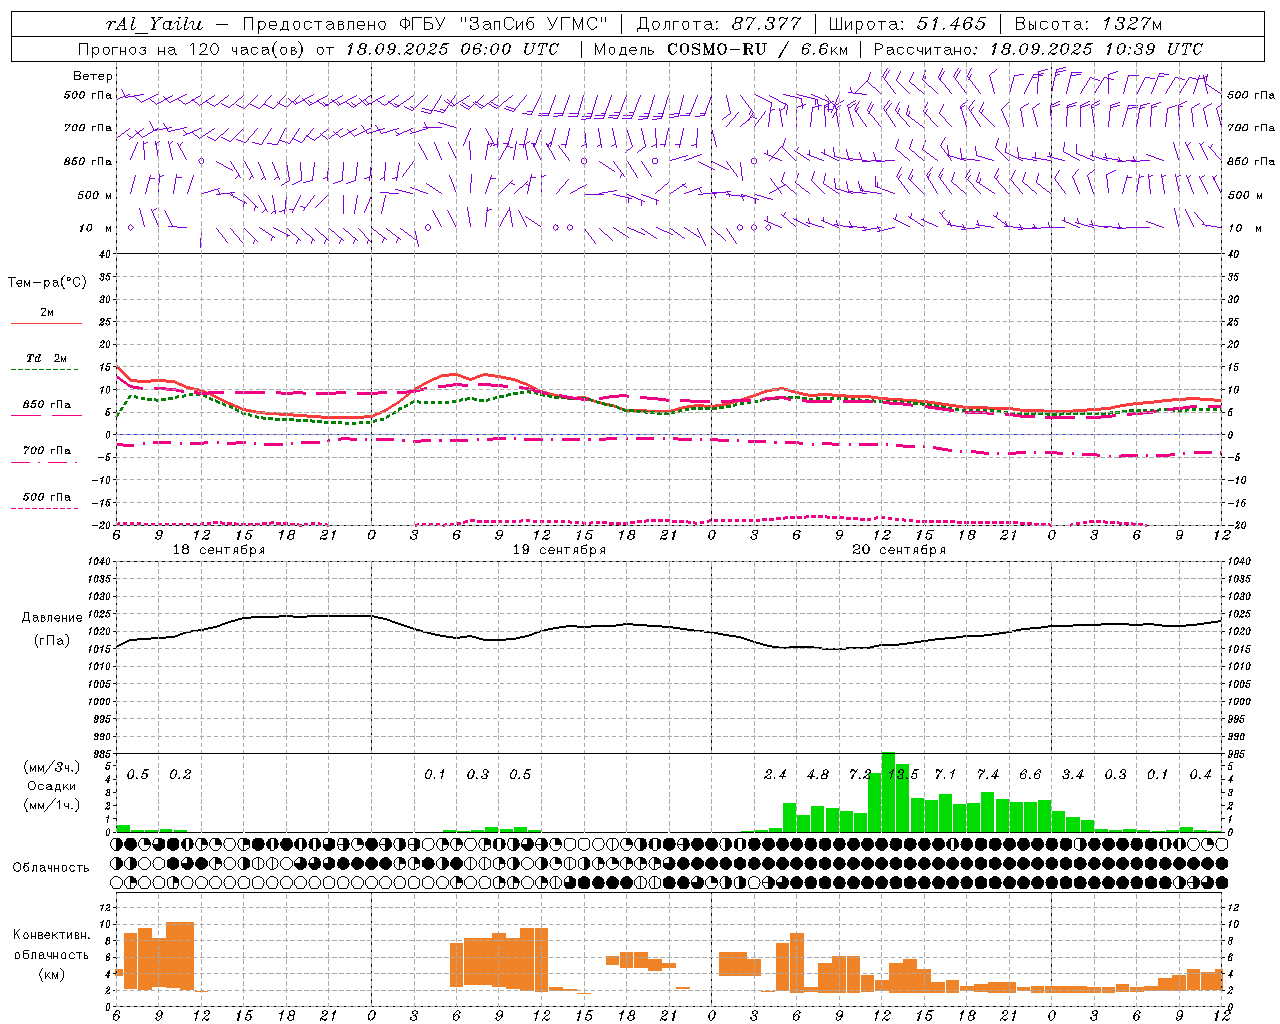1280x1024 pixels.
Task: Click the Td 2м legend entry
Action: click(46, 358)
